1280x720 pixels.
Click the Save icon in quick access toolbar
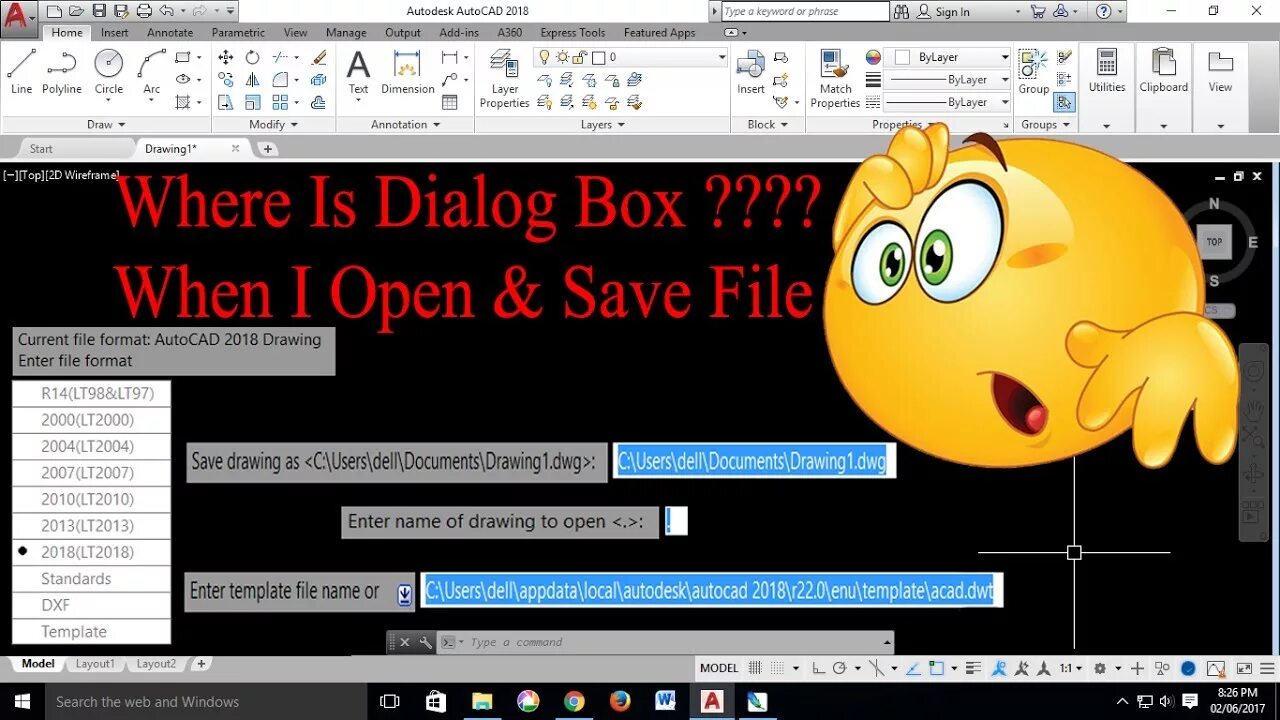[x=99, y=11]
